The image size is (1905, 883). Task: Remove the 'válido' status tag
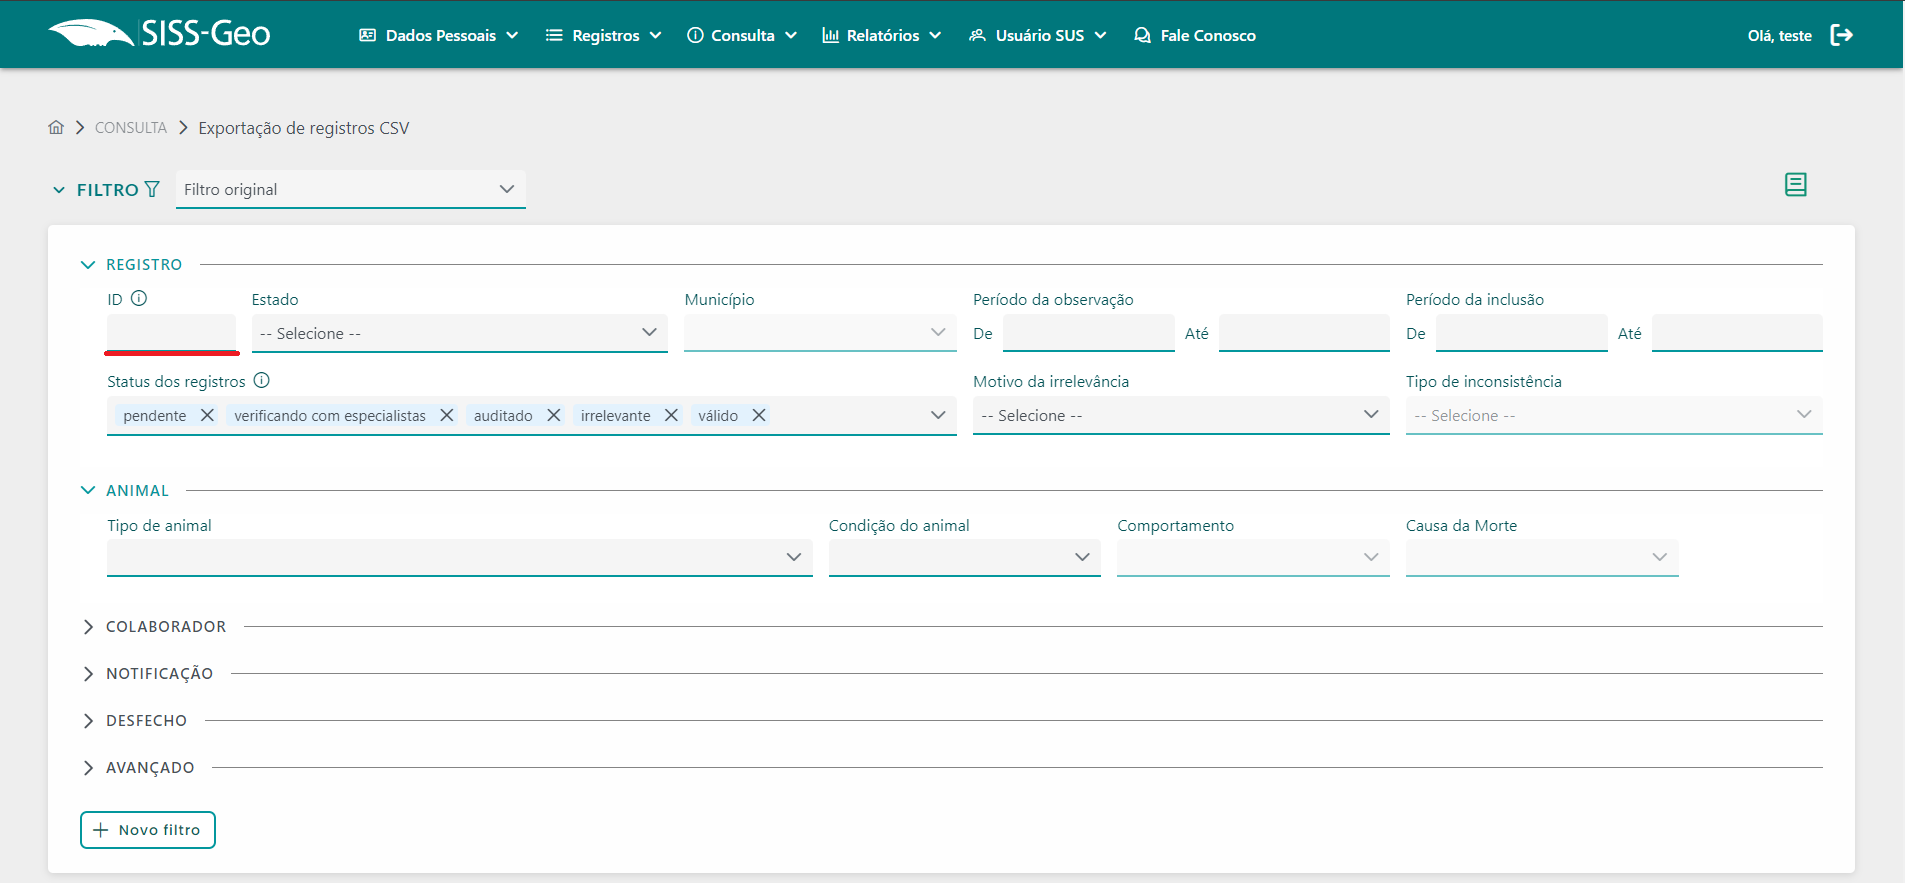(759, 415)
